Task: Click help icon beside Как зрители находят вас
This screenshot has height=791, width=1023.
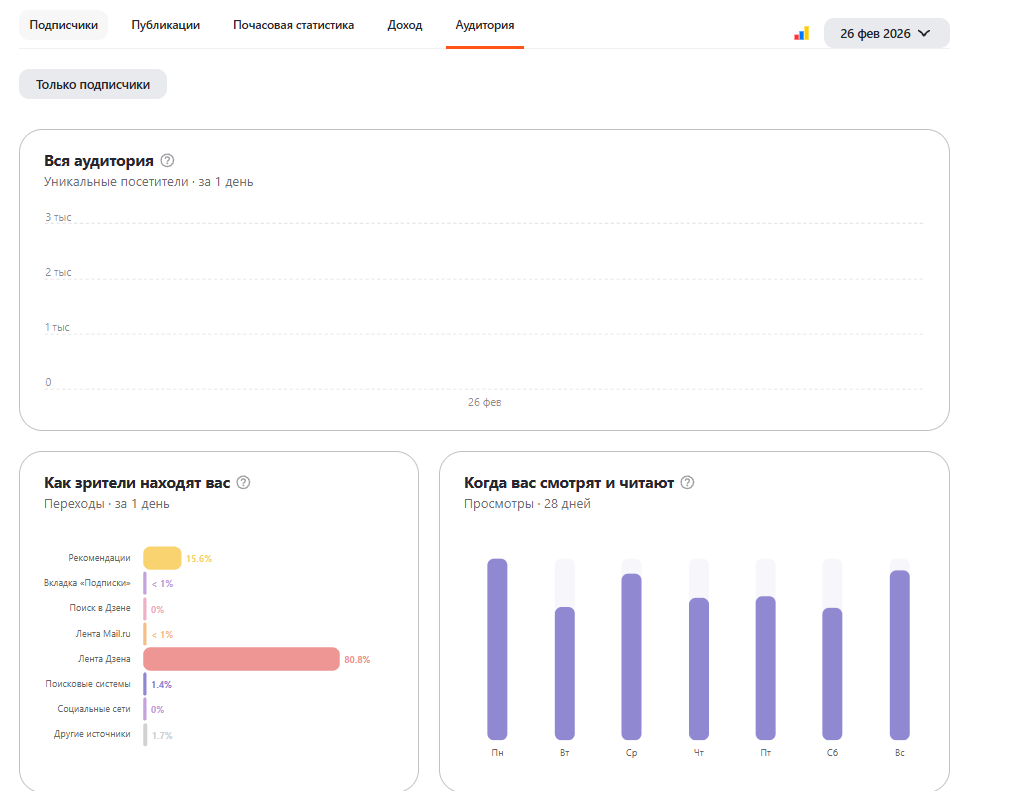Action: 243,483
